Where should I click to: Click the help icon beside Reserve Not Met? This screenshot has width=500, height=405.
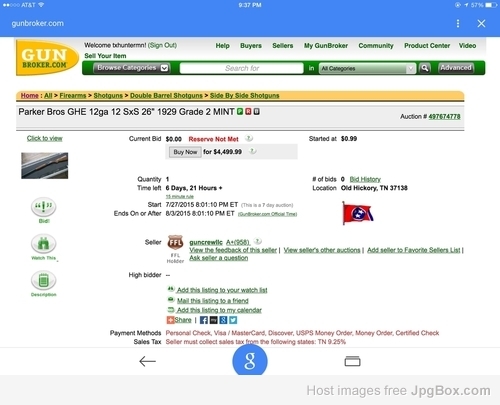249,138
